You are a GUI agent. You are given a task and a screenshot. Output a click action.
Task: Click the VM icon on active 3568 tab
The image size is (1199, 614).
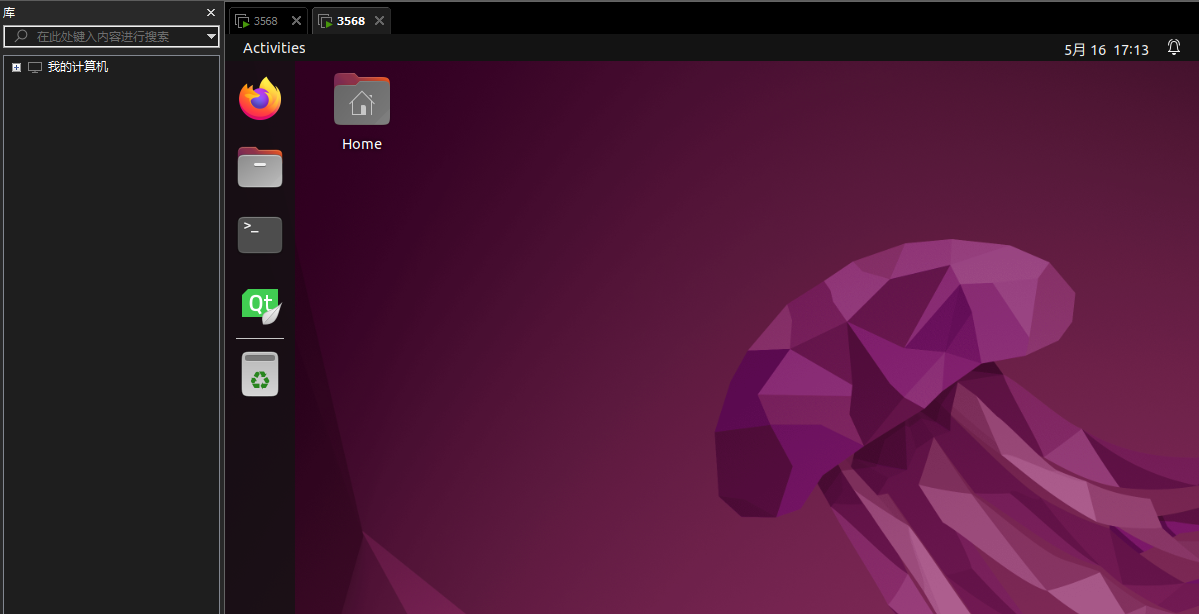click(325, 21)
